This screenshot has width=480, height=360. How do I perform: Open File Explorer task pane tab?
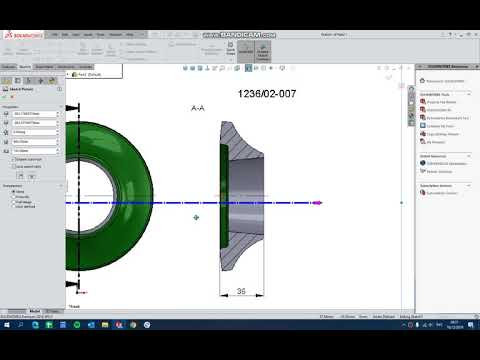pos(411,103)
